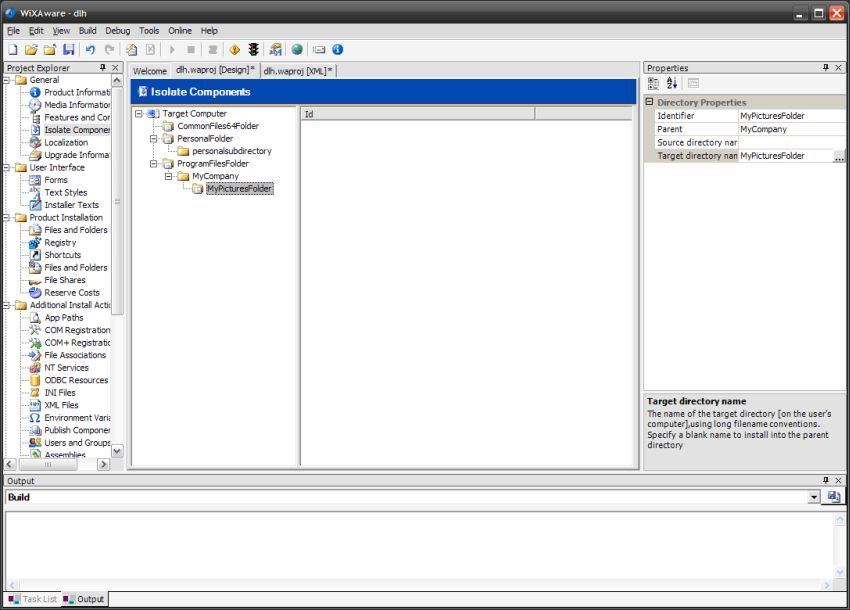Collapse the General node in Project Explorer

[x=7, y=80]
